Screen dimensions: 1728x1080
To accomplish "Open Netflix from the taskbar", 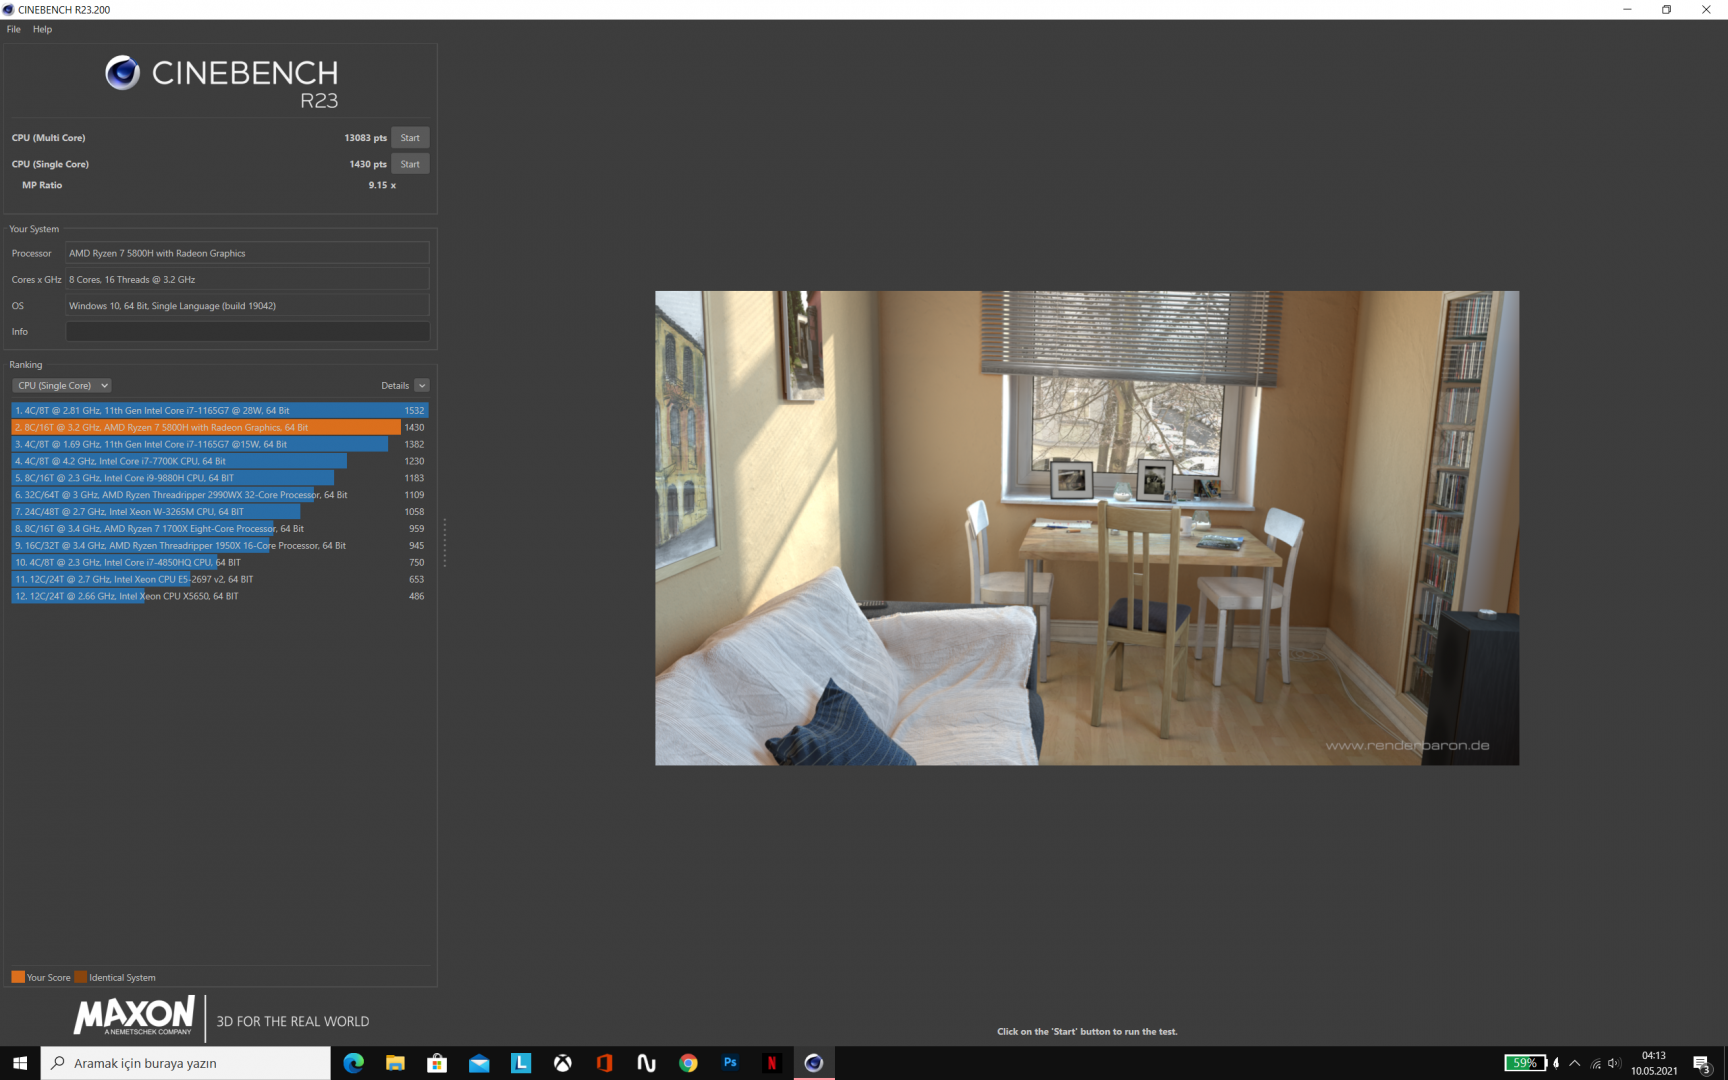I will coord(771,1063).
